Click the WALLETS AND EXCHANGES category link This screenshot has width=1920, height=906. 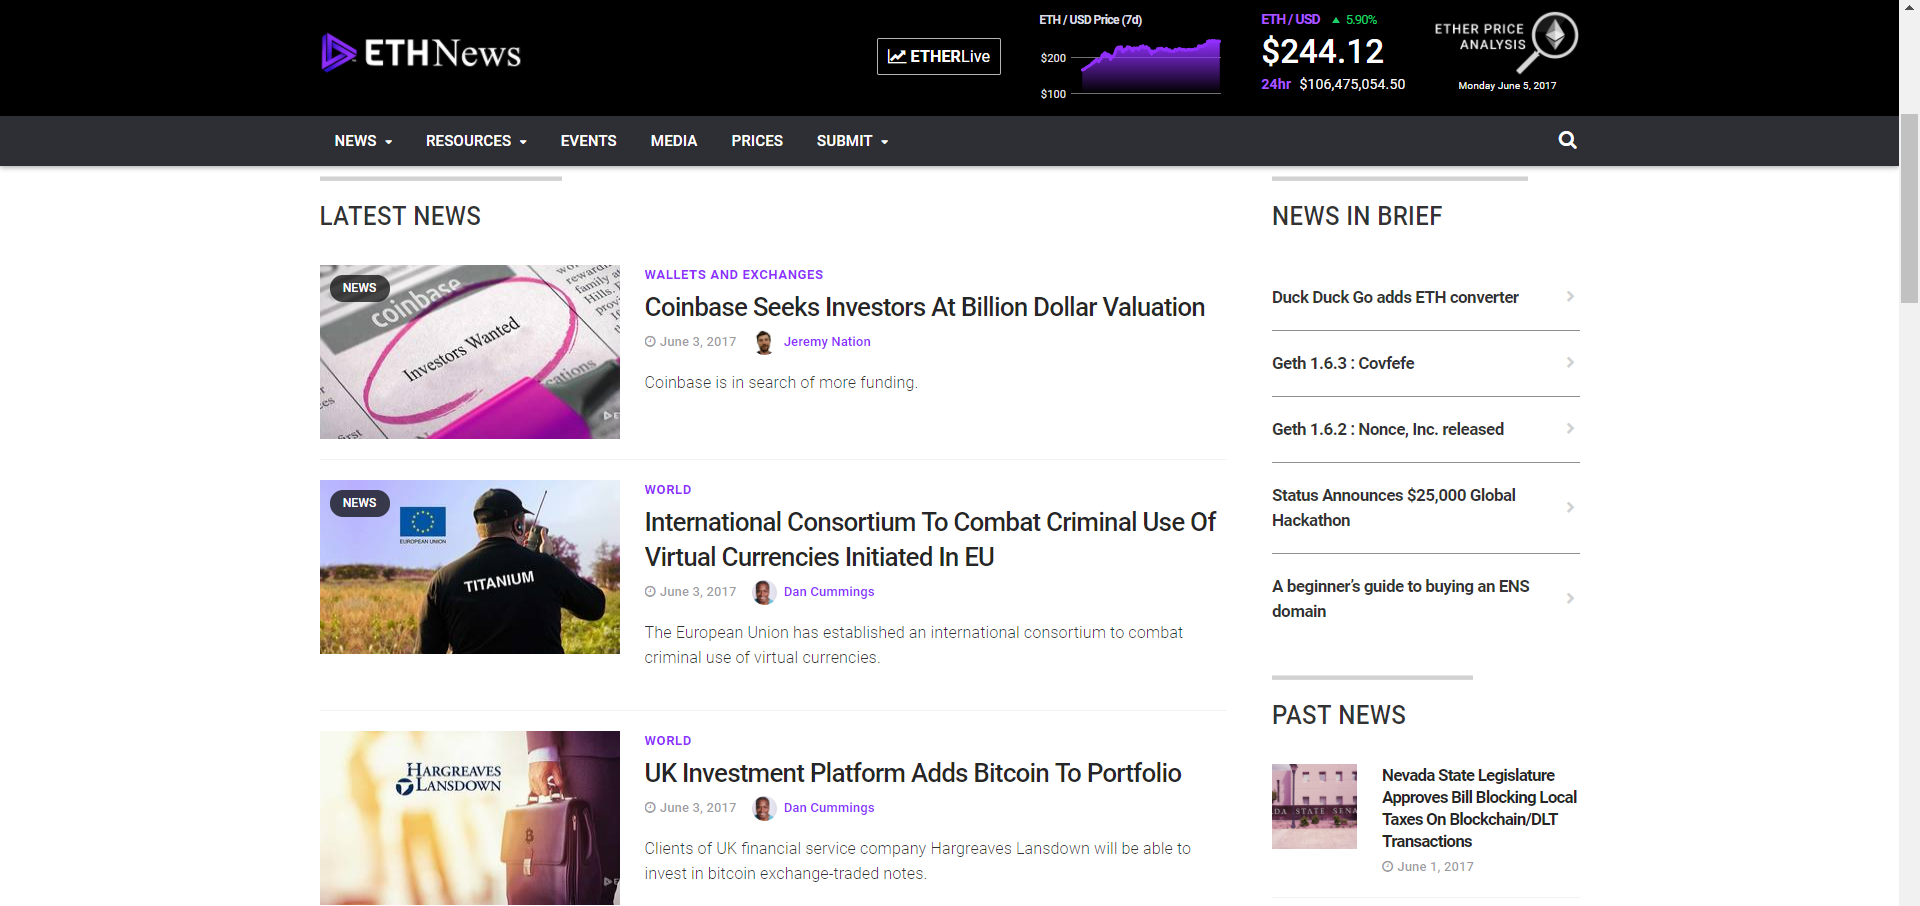point(734,275)
